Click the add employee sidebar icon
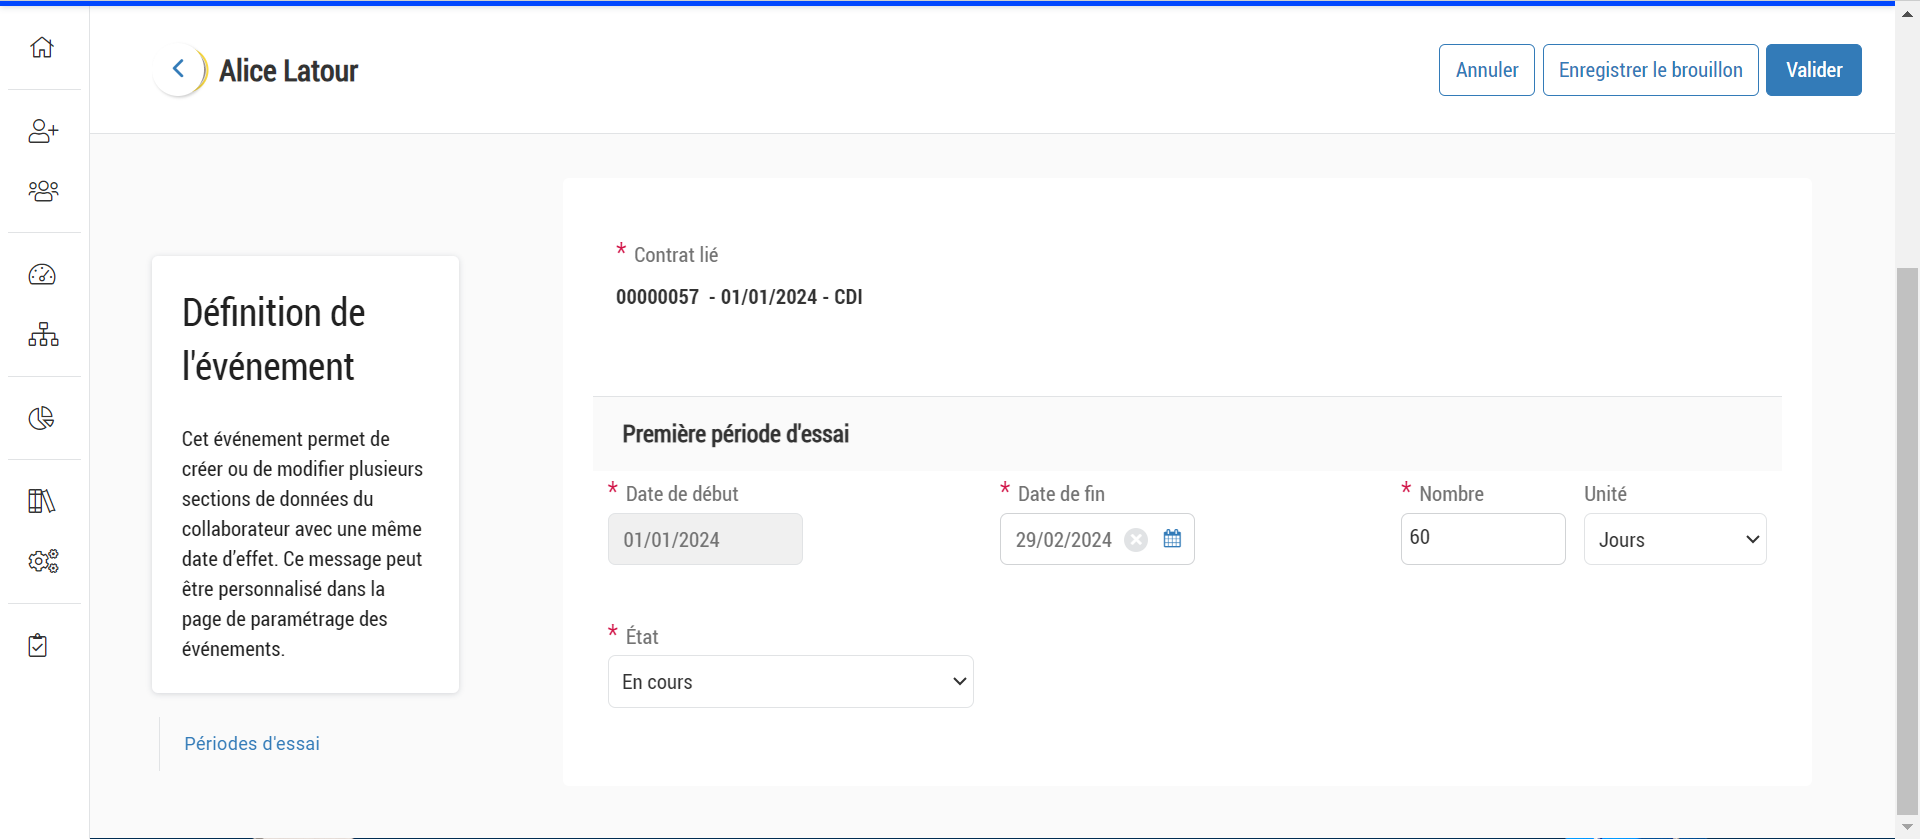 click(x=43, y=131)
